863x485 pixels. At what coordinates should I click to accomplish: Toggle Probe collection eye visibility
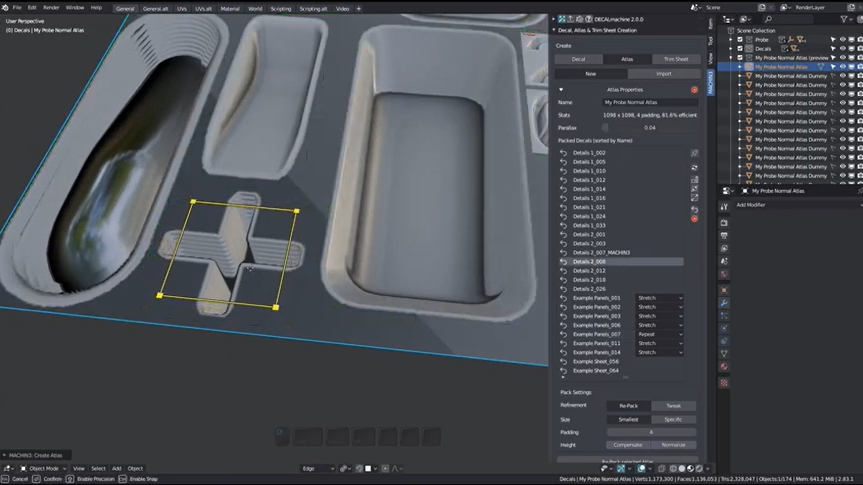tap(843, 40)
